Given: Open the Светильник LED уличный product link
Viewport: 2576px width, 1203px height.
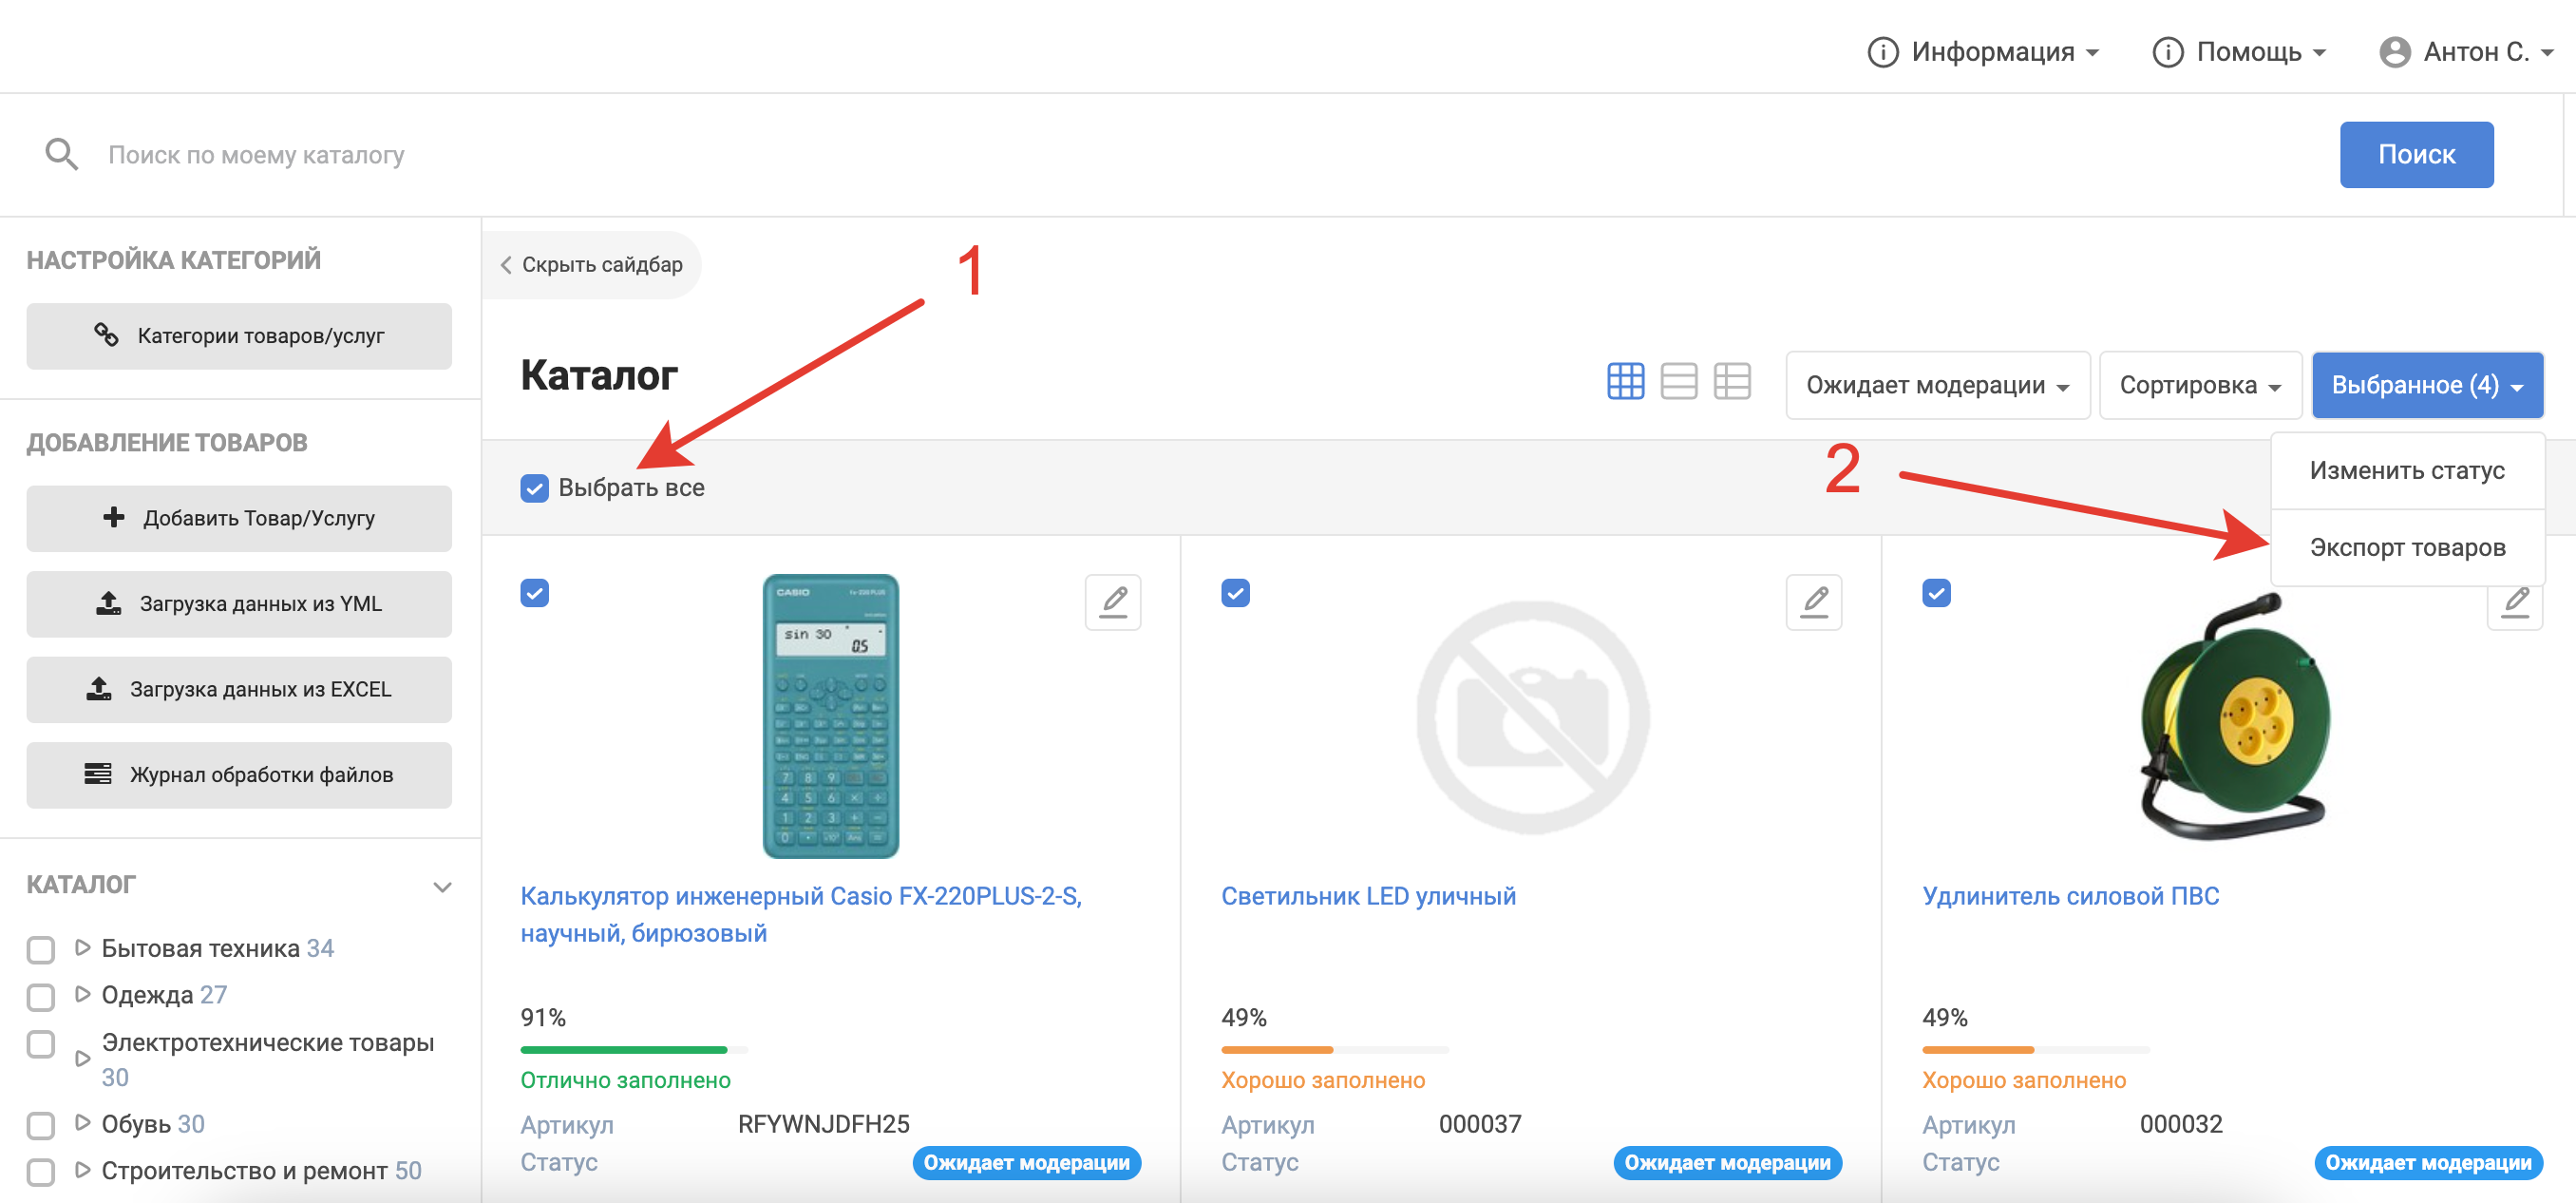Looking at the screenshot, I should [1368, 896].
